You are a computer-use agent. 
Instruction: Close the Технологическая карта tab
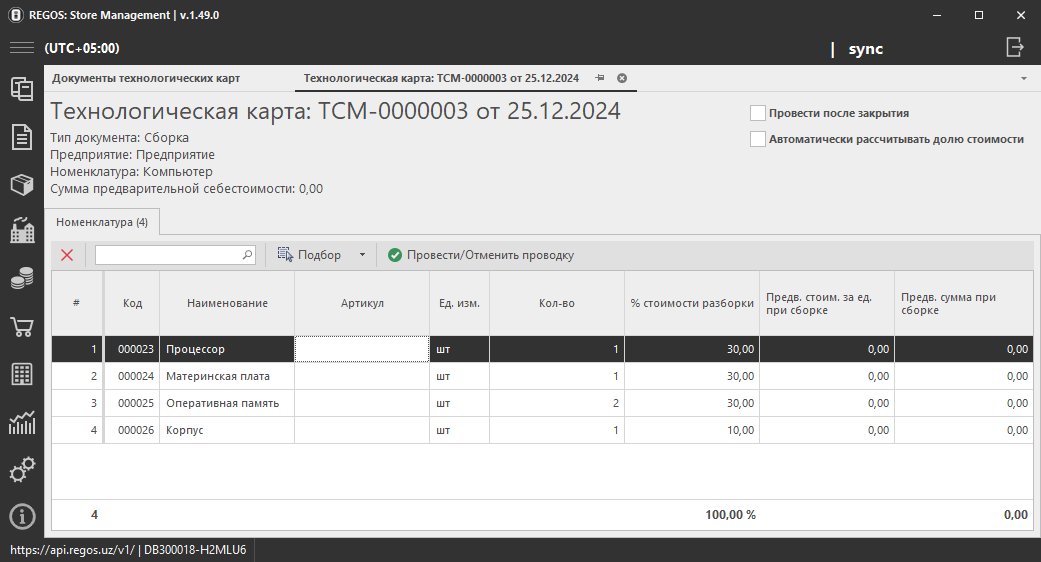pyautogui.click(x=621, y=78)
